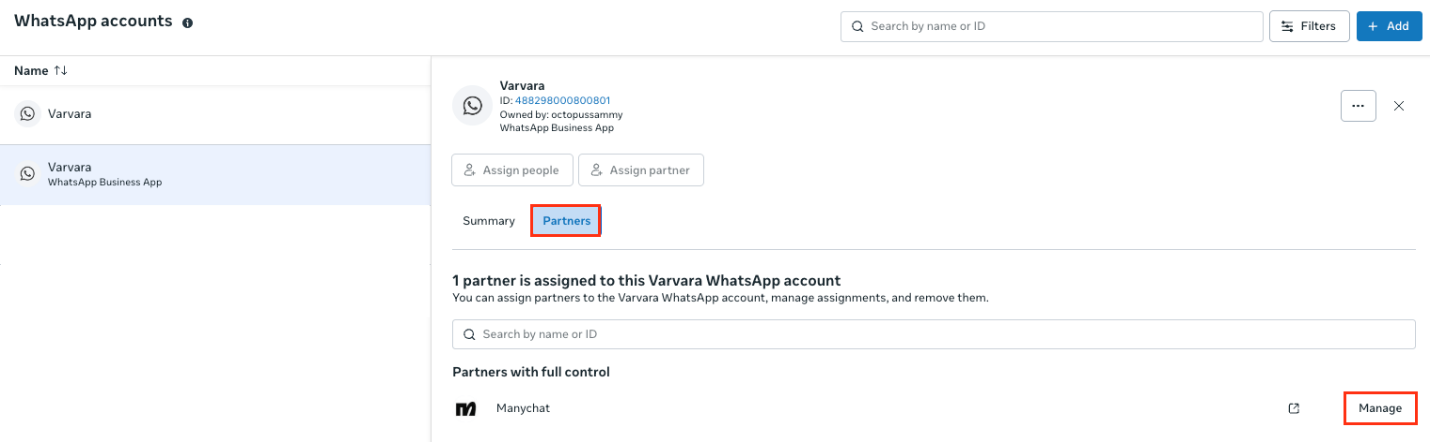Switch to the Summary tab

point(488,221)
